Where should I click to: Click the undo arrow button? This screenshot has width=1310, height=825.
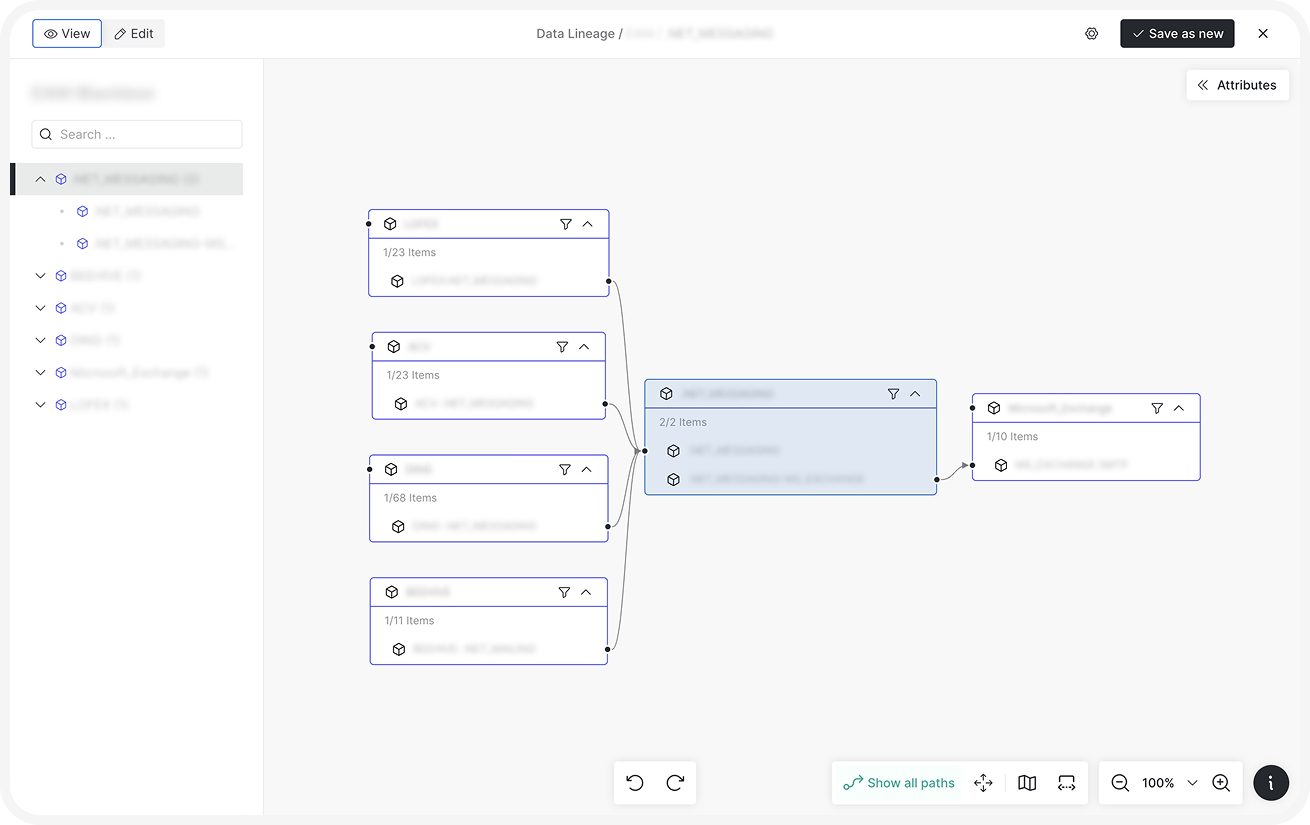click(x=635, y=783)
